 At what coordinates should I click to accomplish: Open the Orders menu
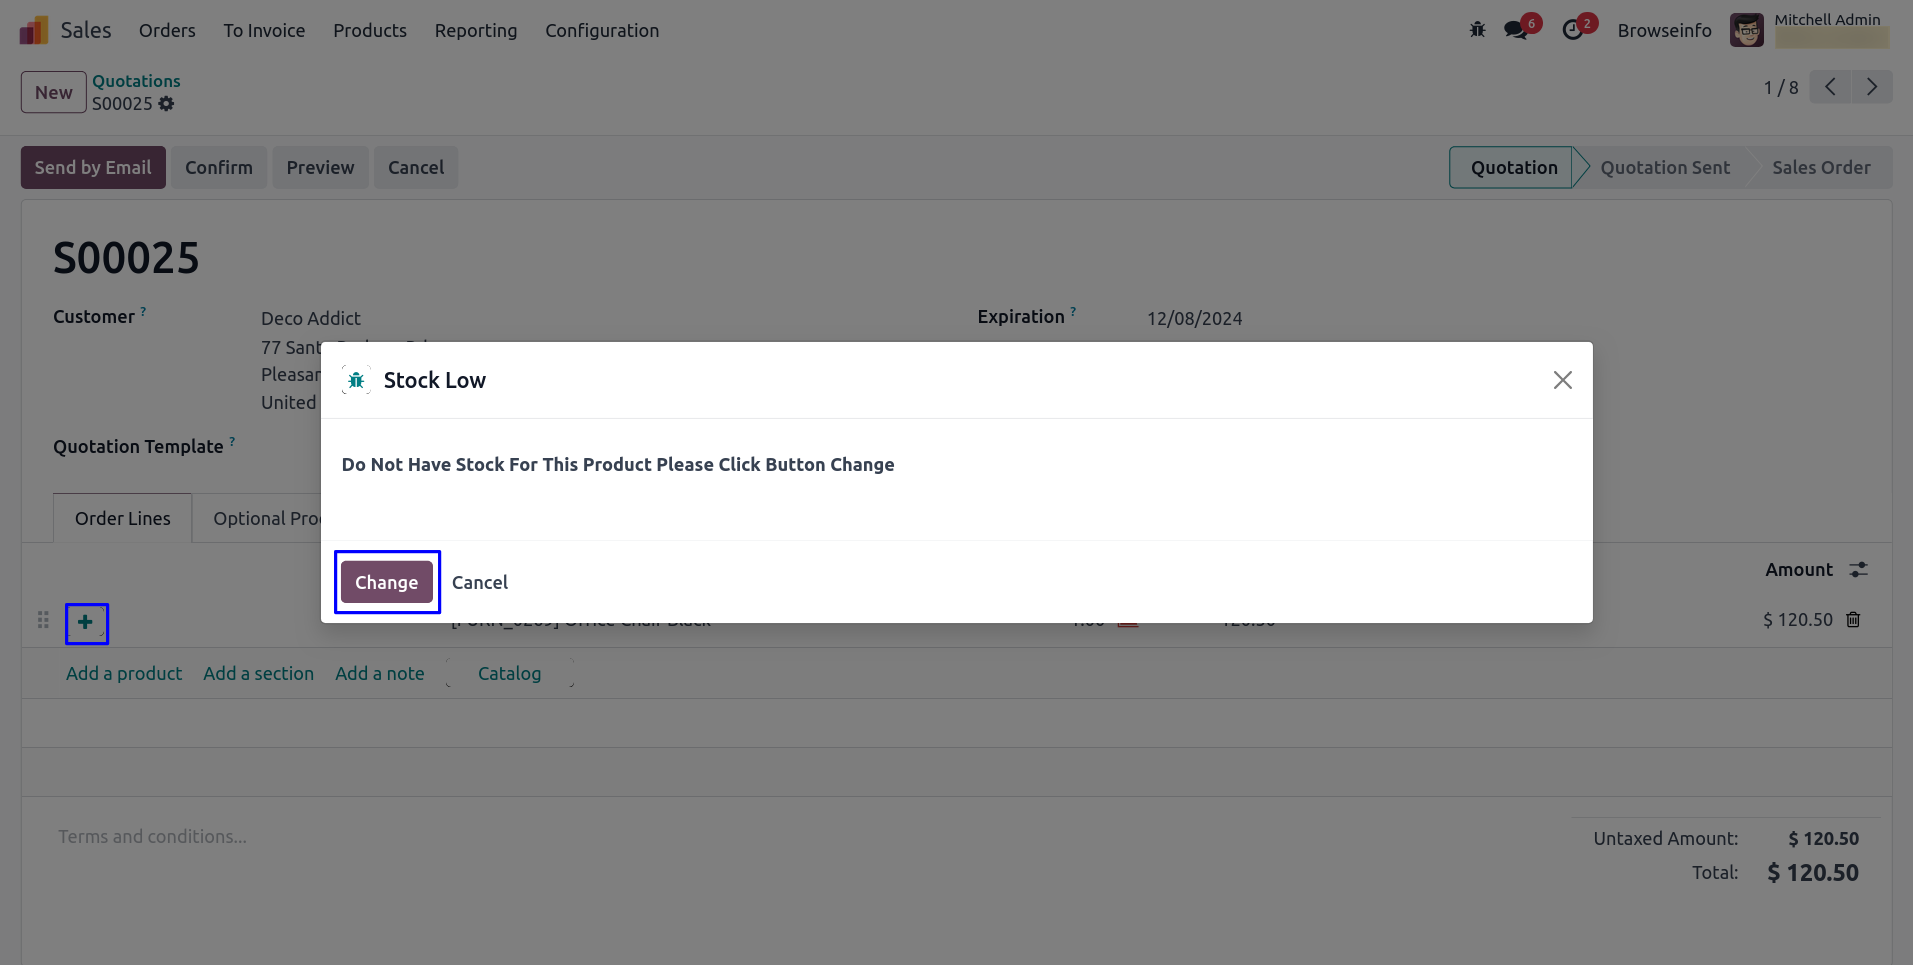(x=167, y=30)
